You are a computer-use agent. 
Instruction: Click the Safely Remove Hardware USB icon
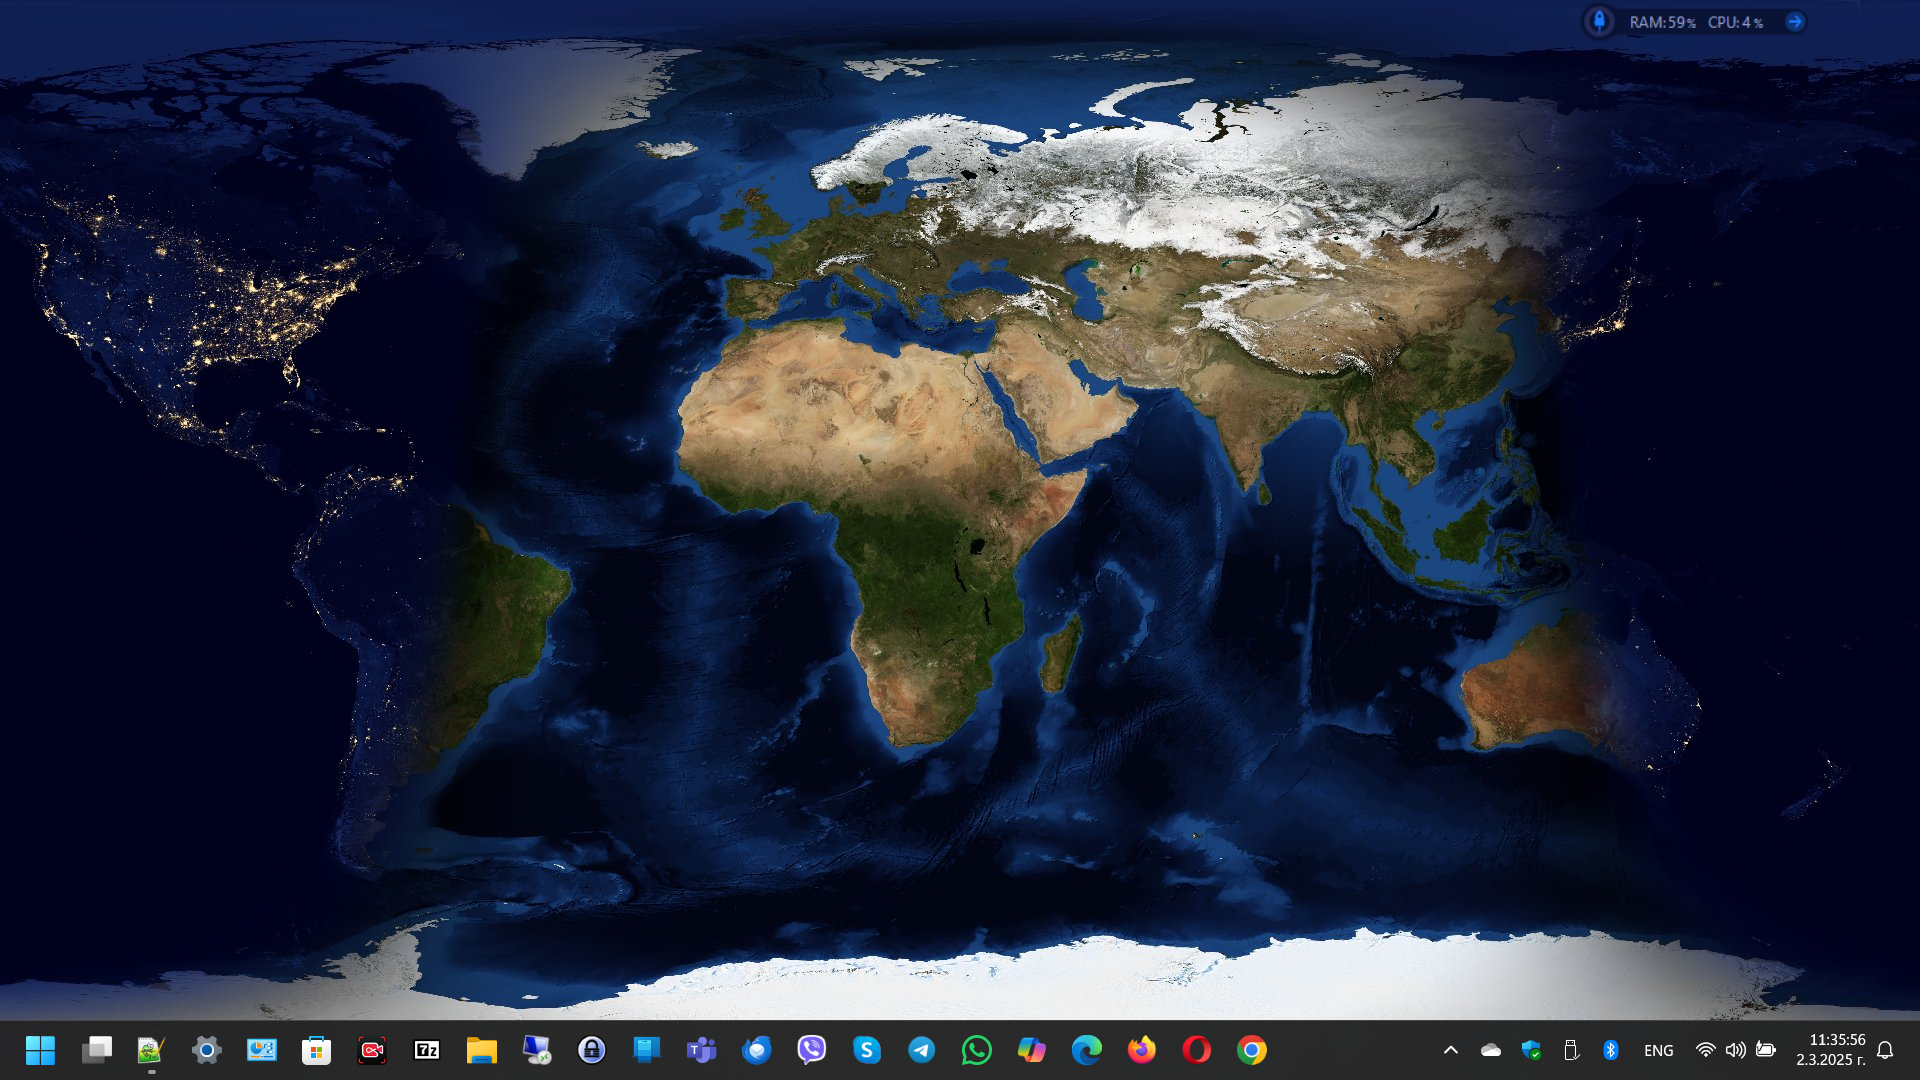point(1571,1050)
